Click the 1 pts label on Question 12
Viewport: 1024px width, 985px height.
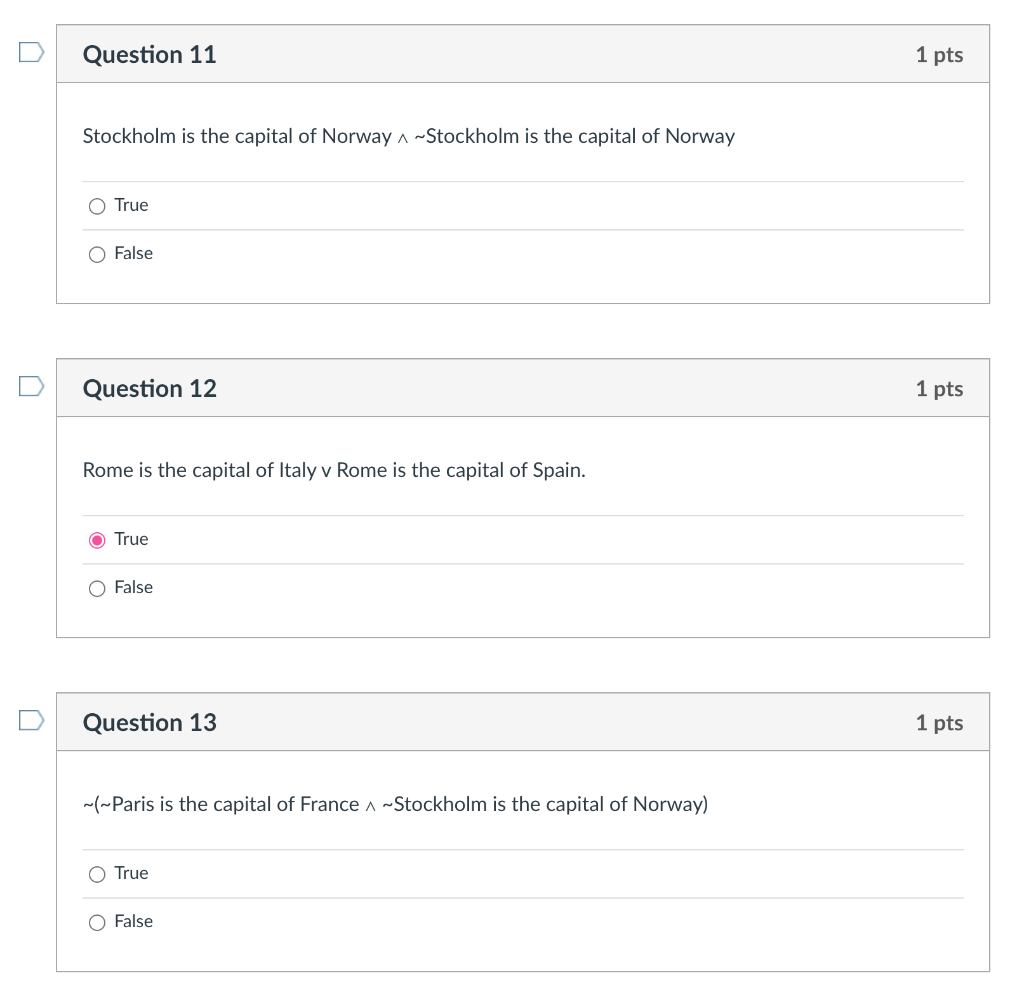click(x=938, y=388)
